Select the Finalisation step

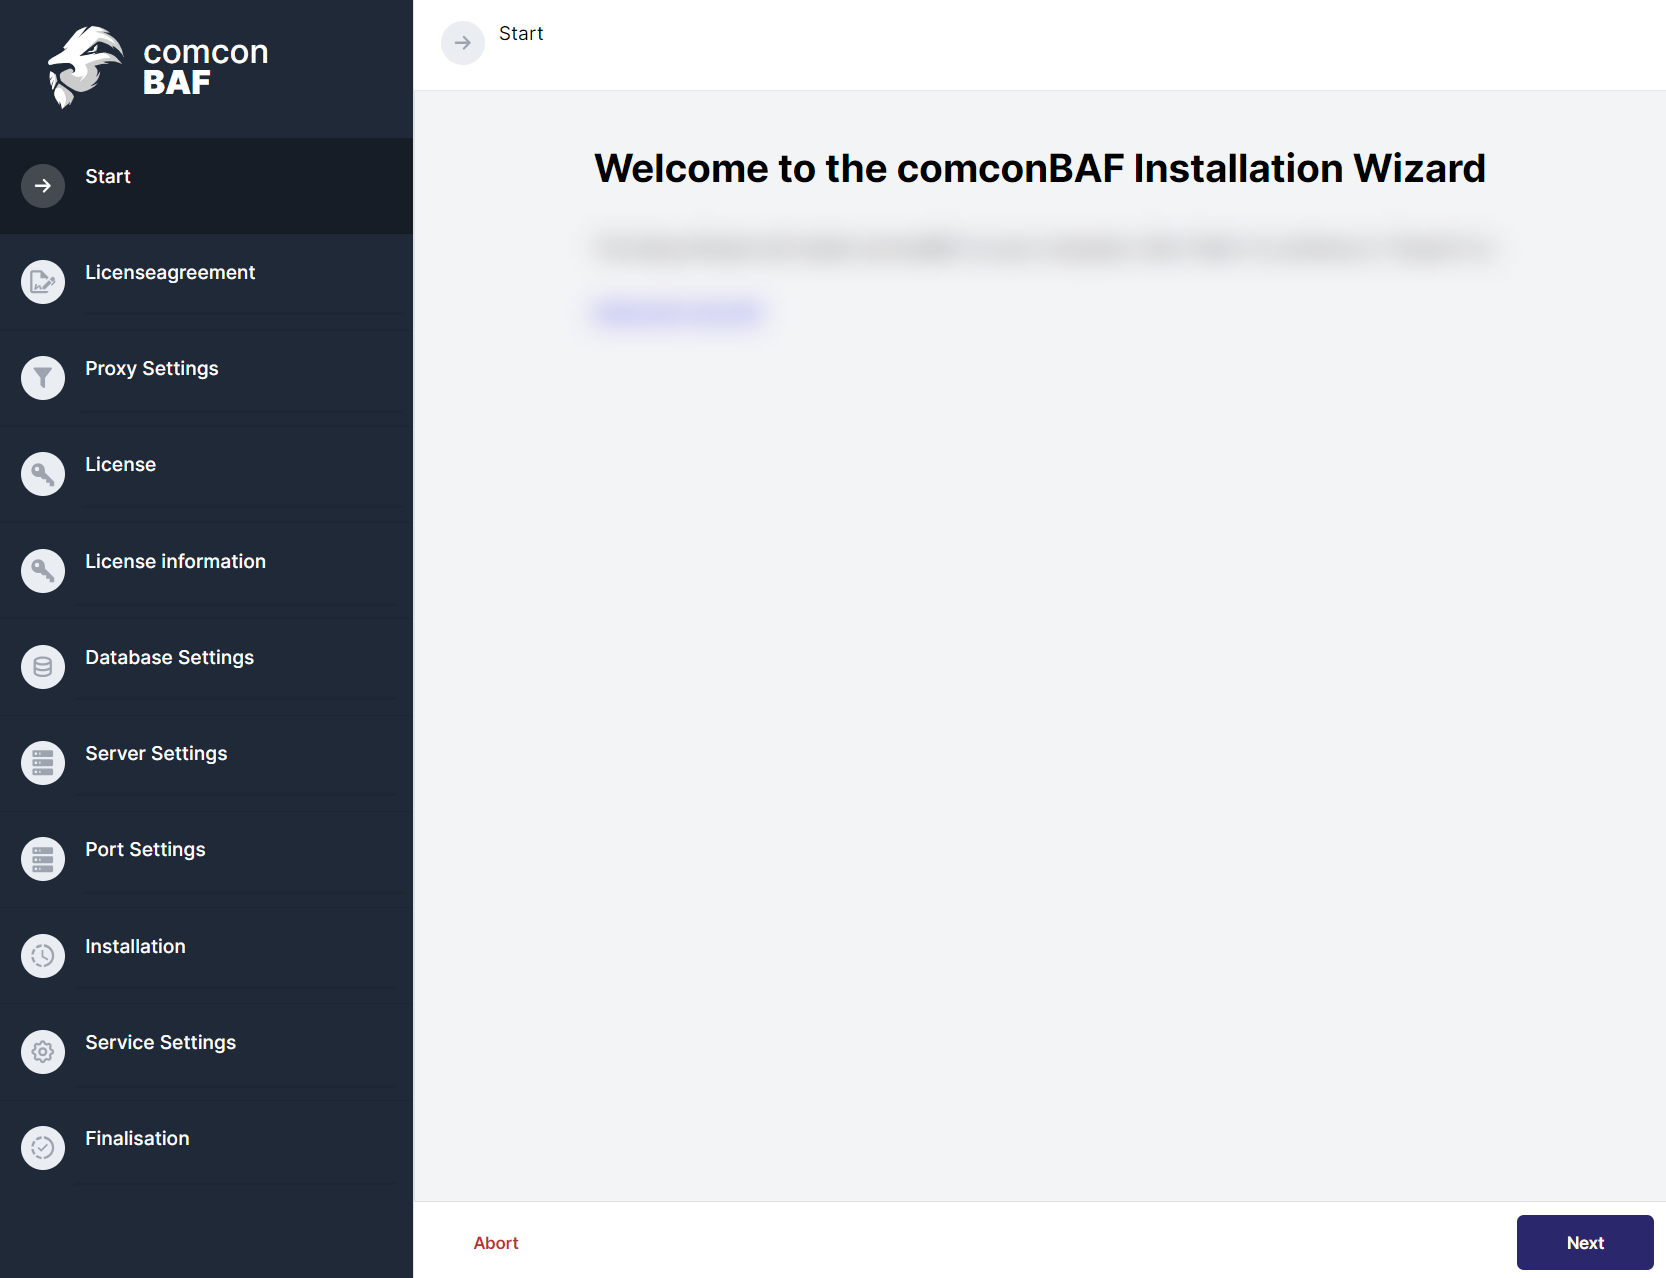(x=137, y=1138)
